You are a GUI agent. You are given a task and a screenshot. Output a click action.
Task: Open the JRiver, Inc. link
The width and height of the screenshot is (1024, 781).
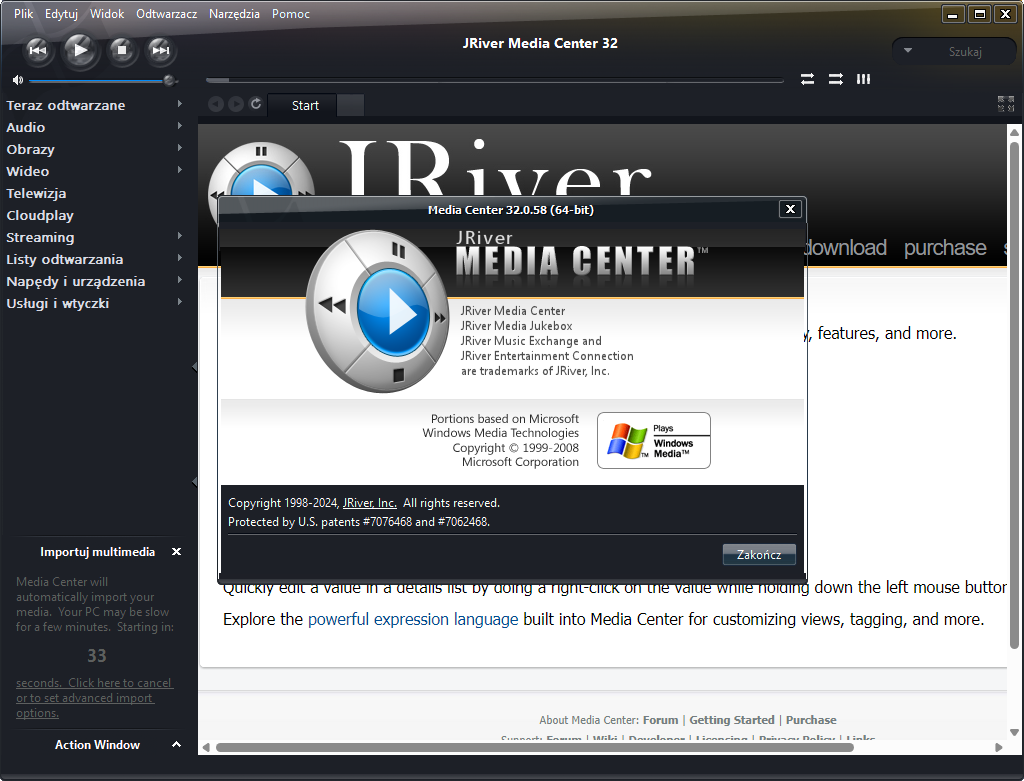pyautogui.click(x=370, y=503)
